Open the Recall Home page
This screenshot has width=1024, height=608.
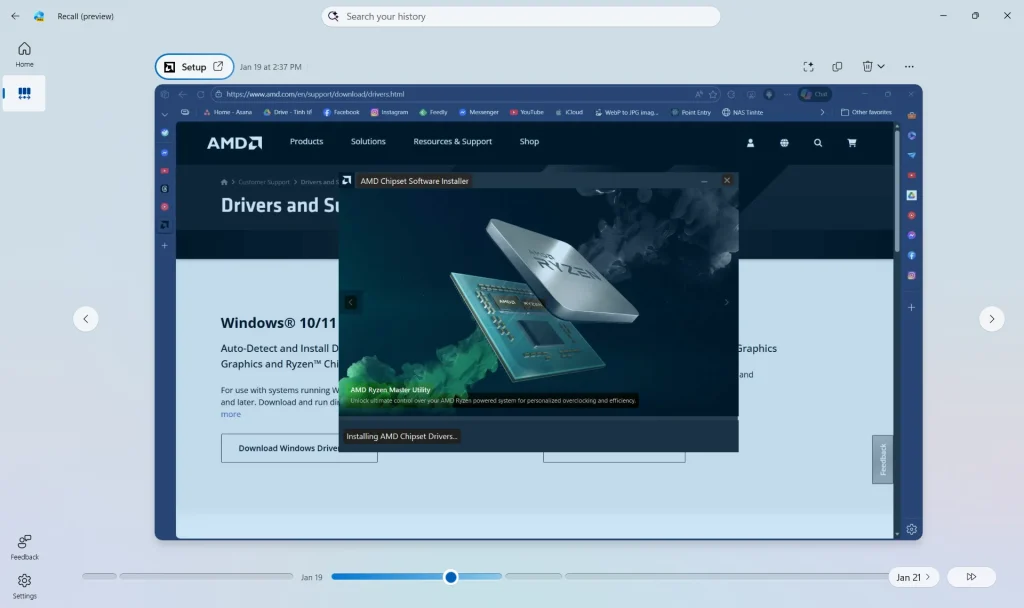(x=24, y=54)
